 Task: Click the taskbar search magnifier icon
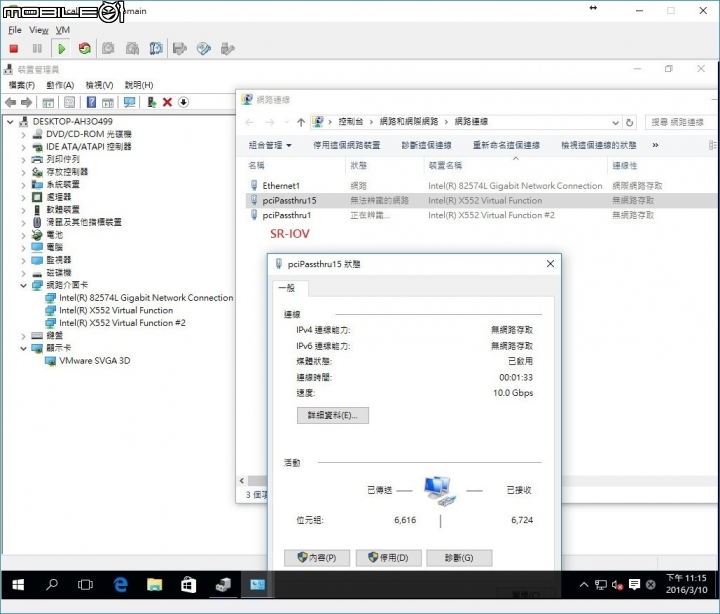52,585
